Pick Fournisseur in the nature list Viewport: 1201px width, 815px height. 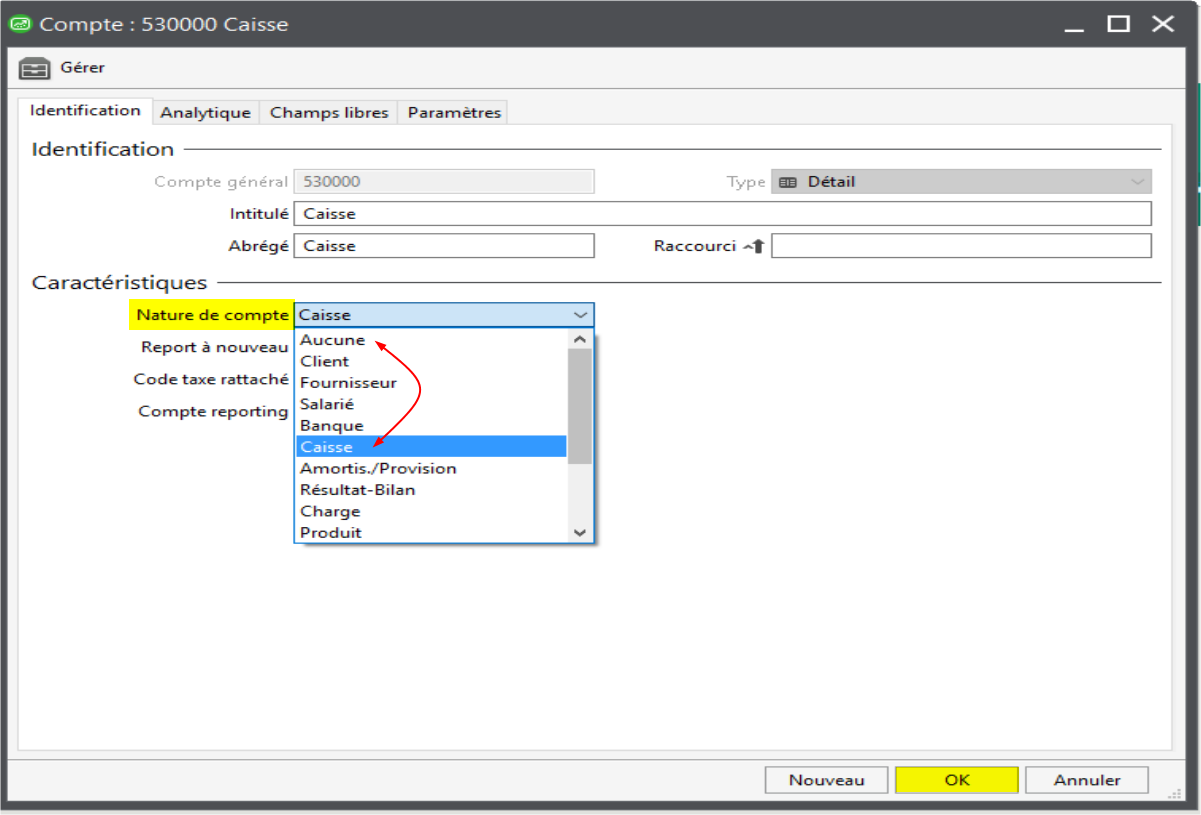[x=348, y=383]
